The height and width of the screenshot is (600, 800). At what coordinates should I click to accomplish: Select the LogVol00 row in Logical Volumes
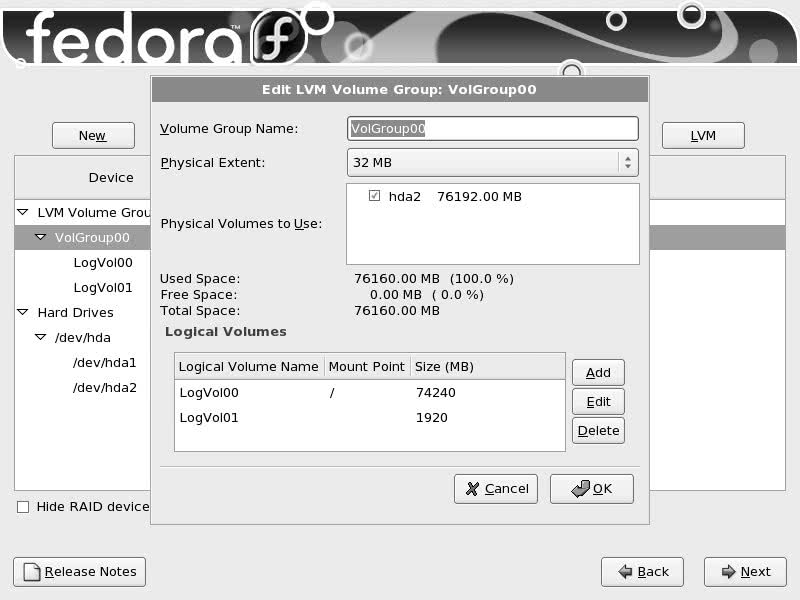(x=369, y=393)
